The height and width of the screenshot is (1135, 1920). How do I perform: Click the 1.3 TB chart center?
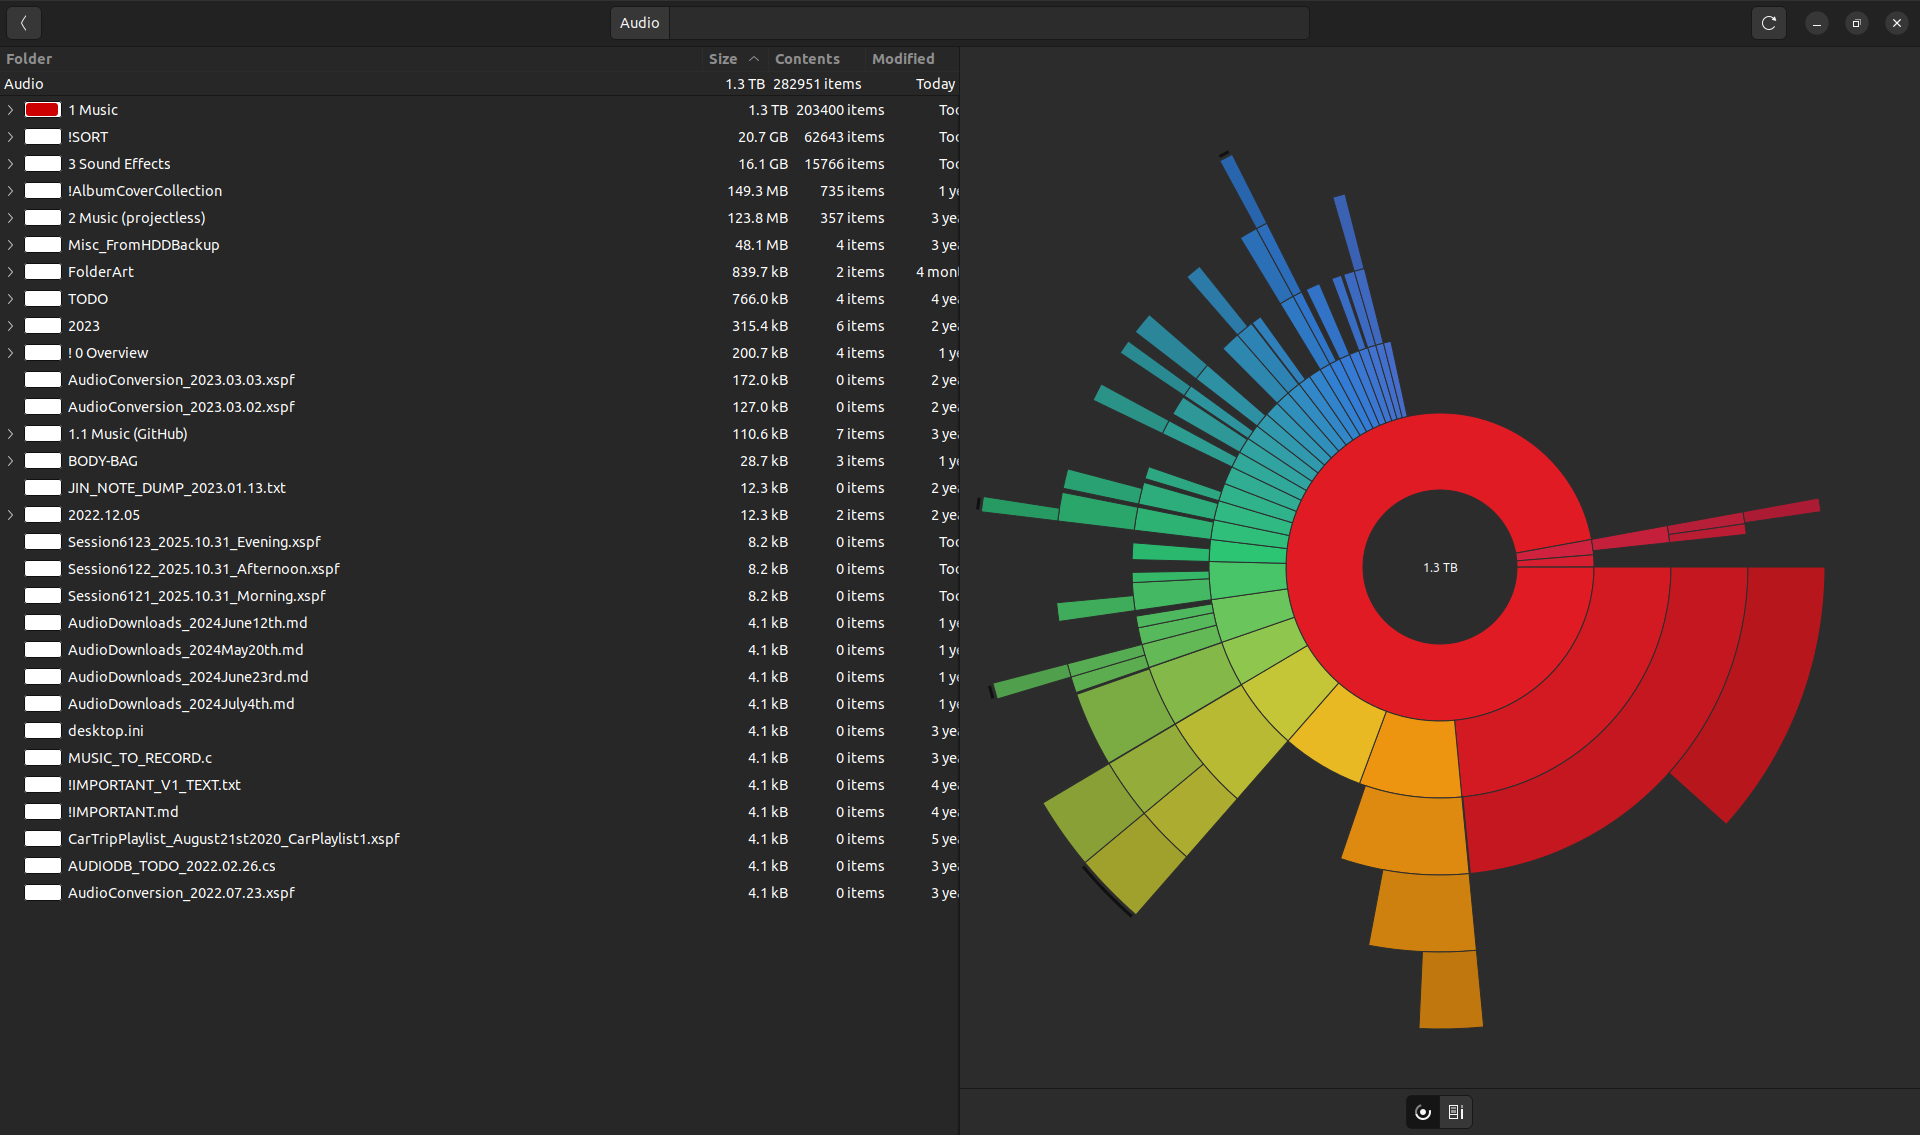pyautogui.click(x=1440, y=567)
